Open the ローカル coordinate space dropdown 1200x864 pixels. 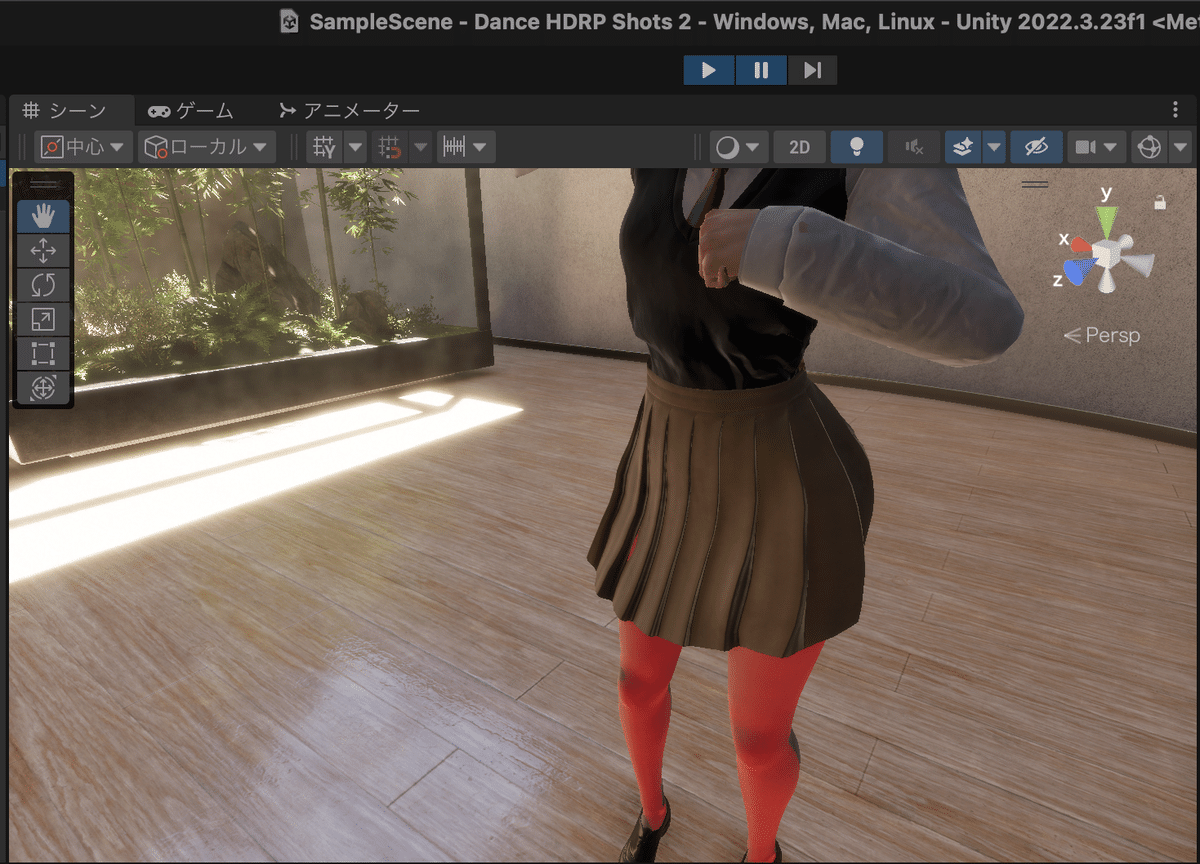coord(207,146)
